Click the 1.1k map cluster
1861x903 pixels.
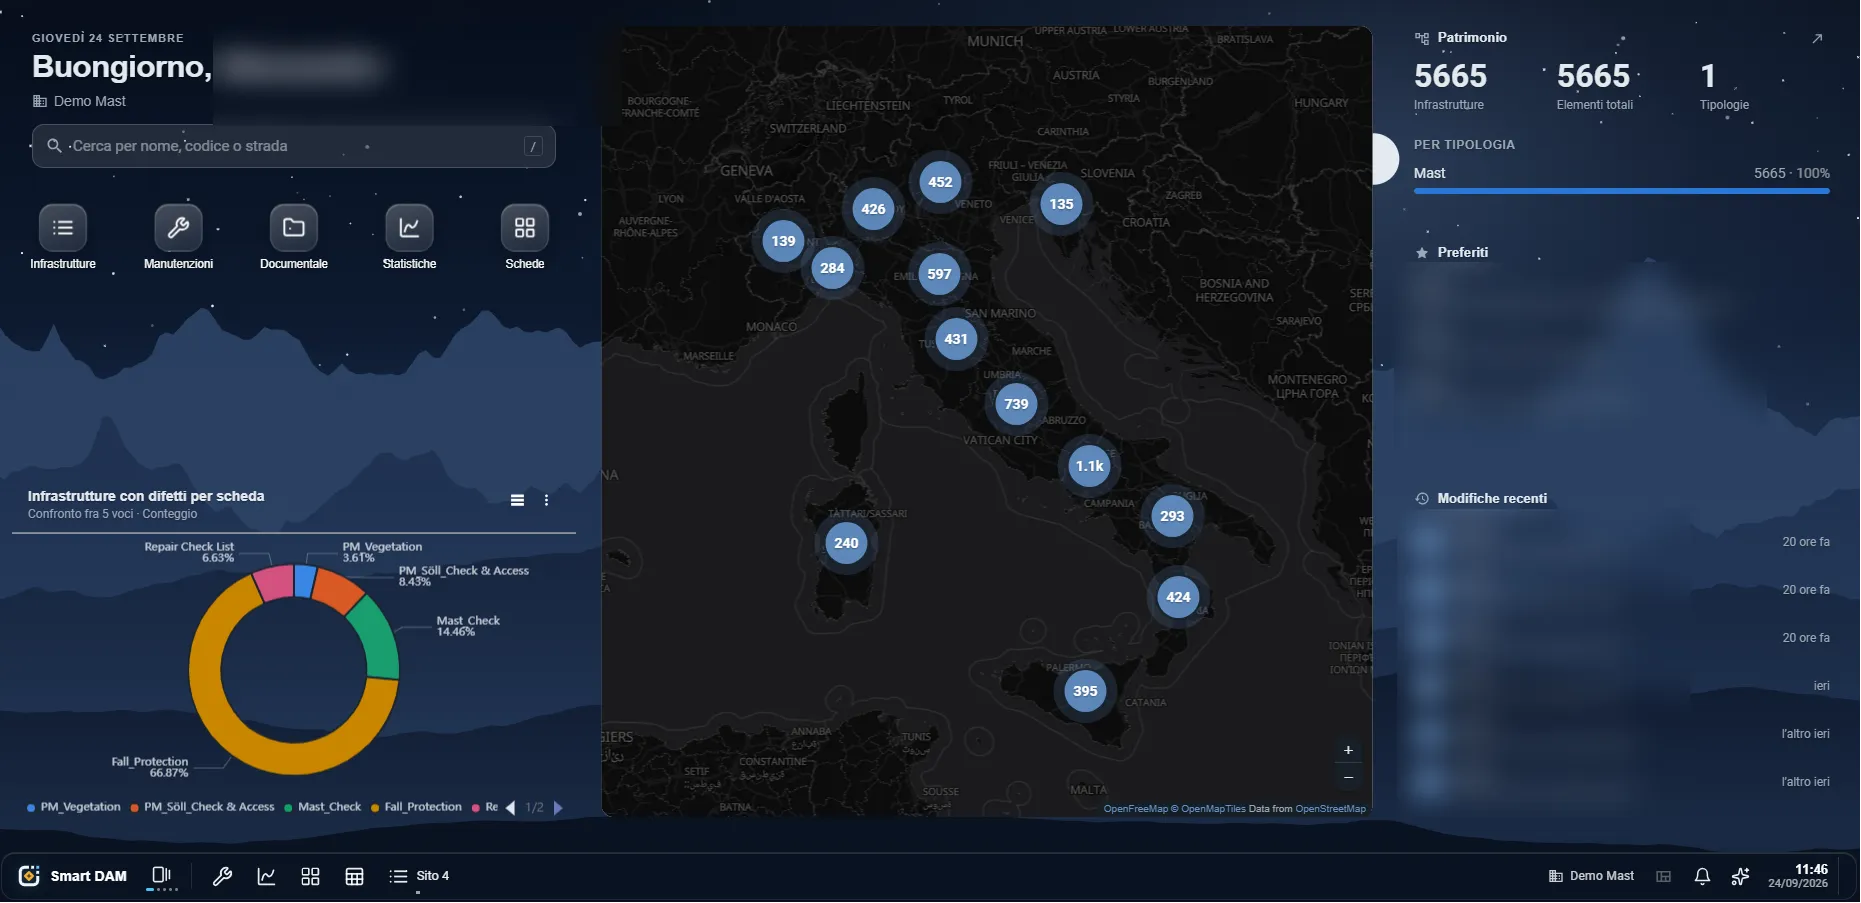point(1089,466)
